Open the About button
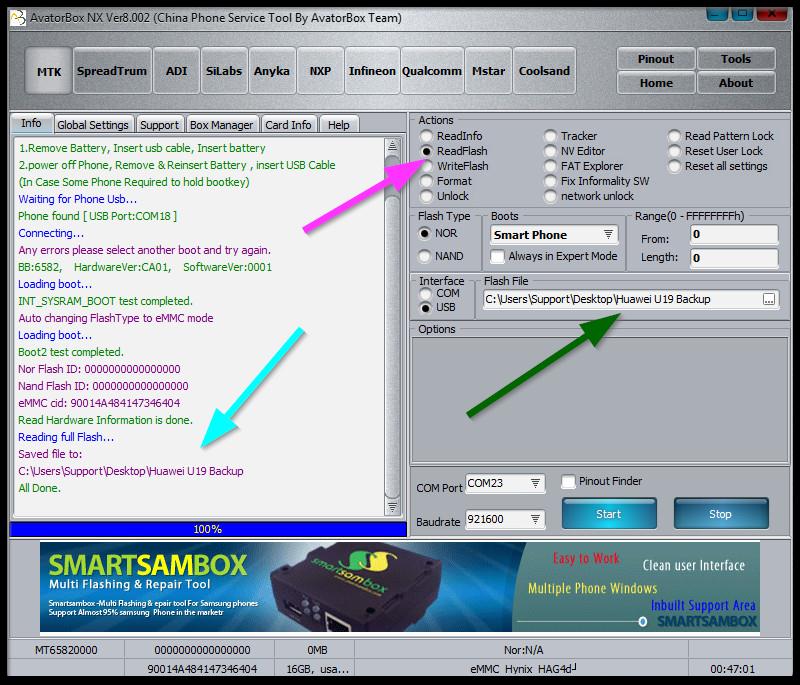The height and width of the screenshot is (685, 800). (736, 83)
